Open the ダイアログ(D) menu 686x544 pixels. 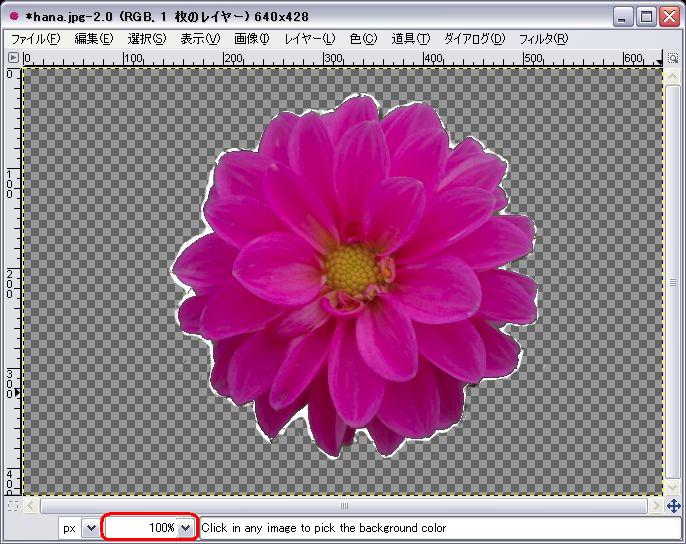tap(474, 39)
